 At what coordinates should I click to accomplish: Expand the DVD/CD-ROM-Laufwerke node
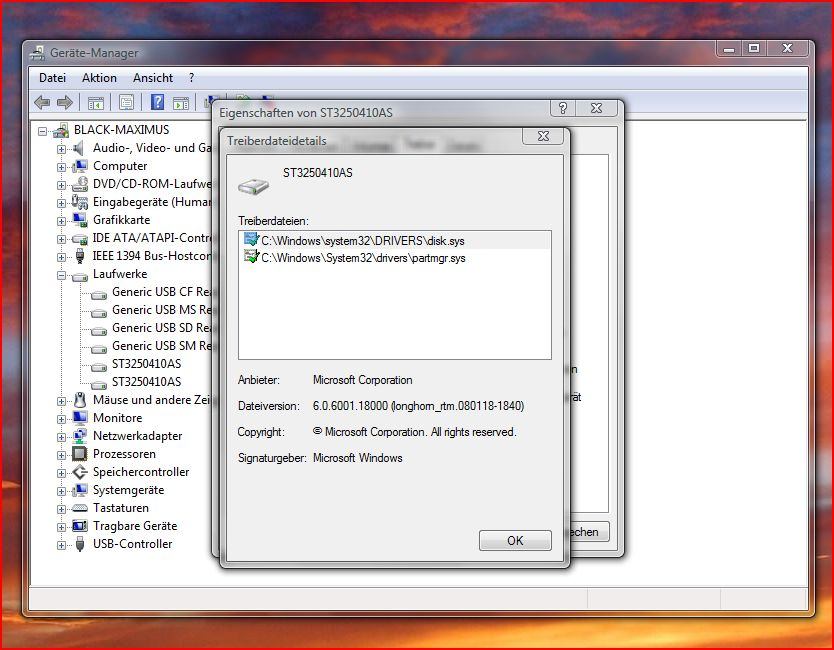pos(62,186)
